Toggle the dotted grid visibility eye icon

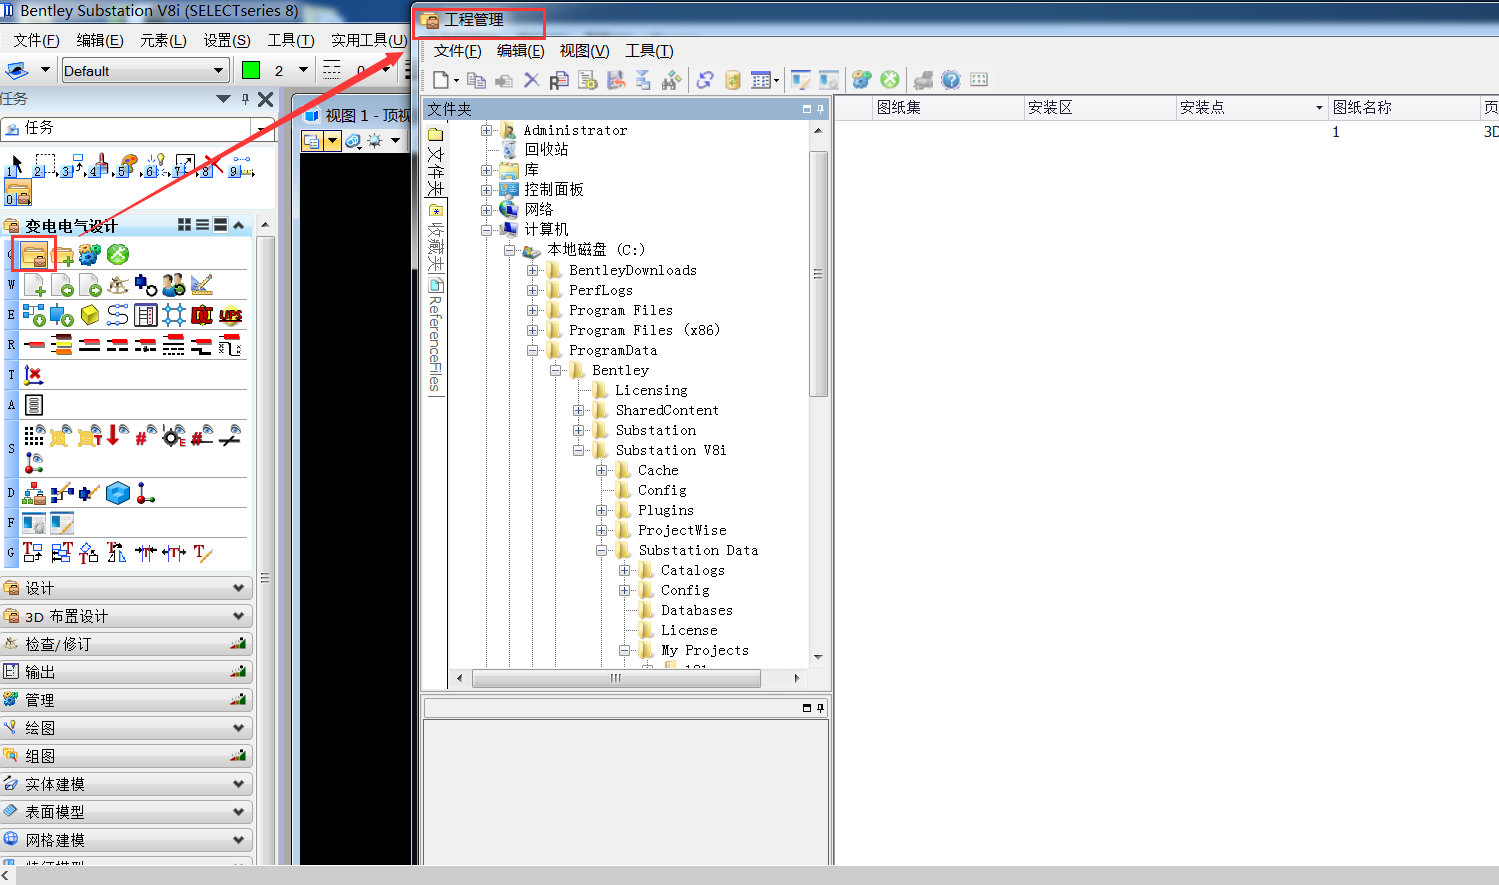click(34, 435)
